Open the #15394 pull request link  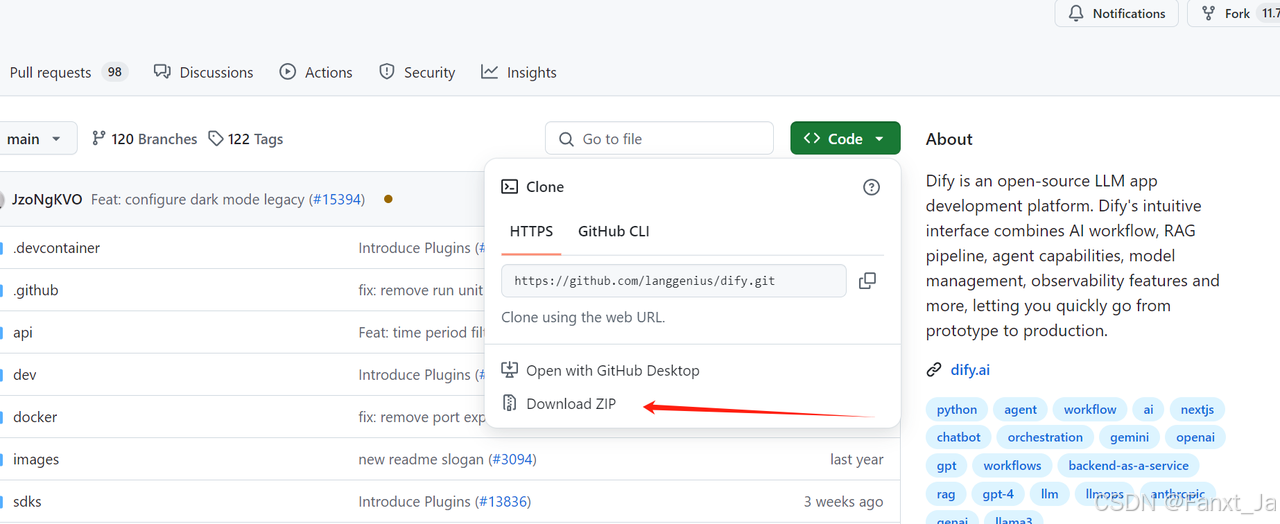[336, 199]
